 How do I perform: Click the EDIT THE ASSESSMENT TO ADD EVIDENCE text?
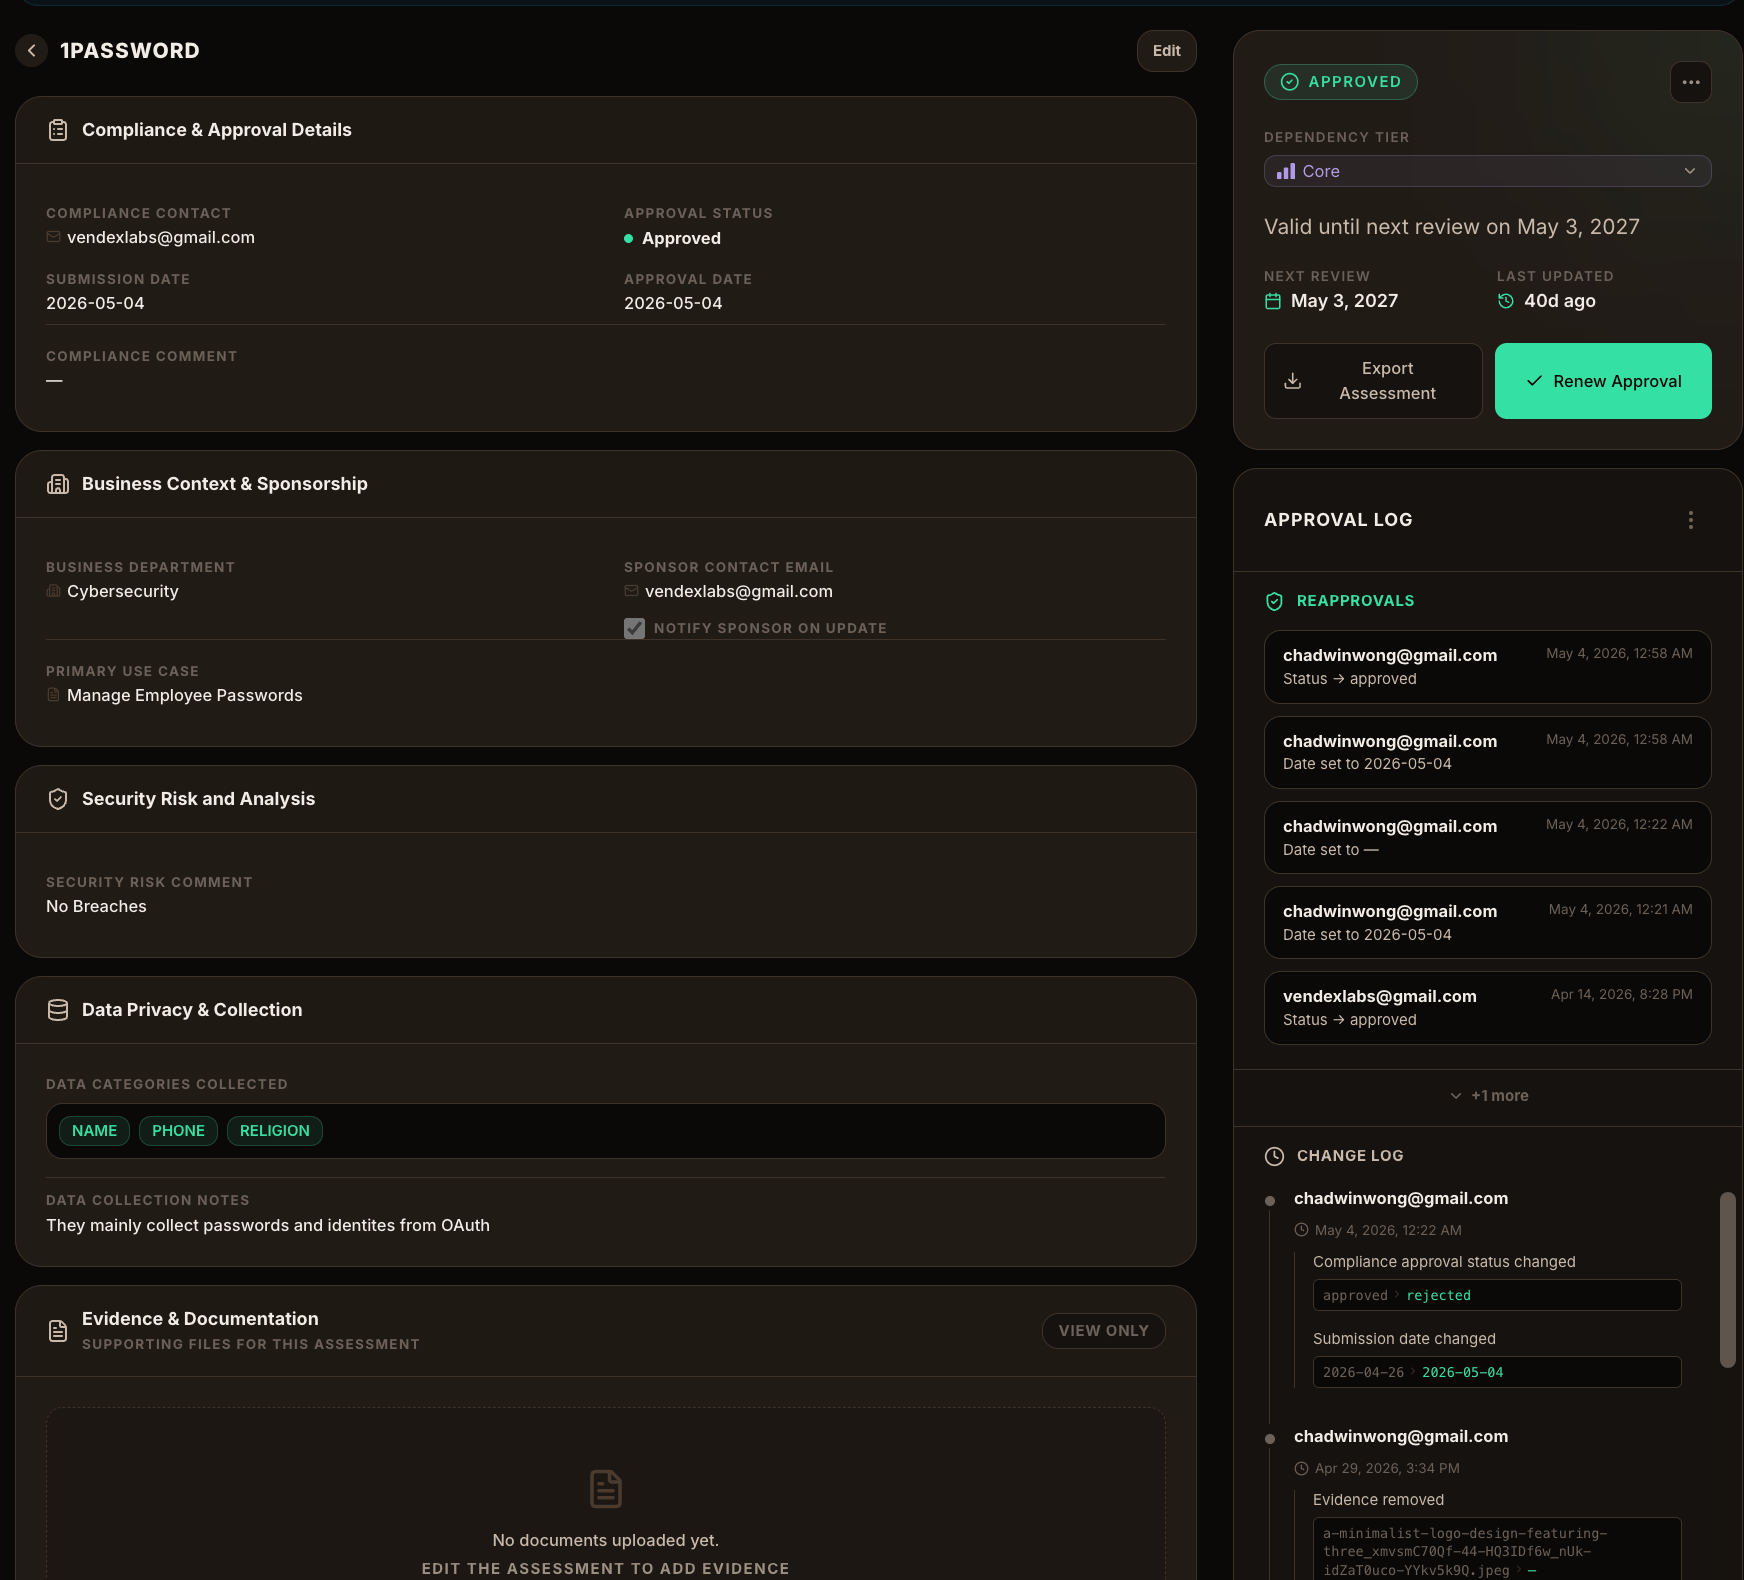click(x=606, y=1568)
